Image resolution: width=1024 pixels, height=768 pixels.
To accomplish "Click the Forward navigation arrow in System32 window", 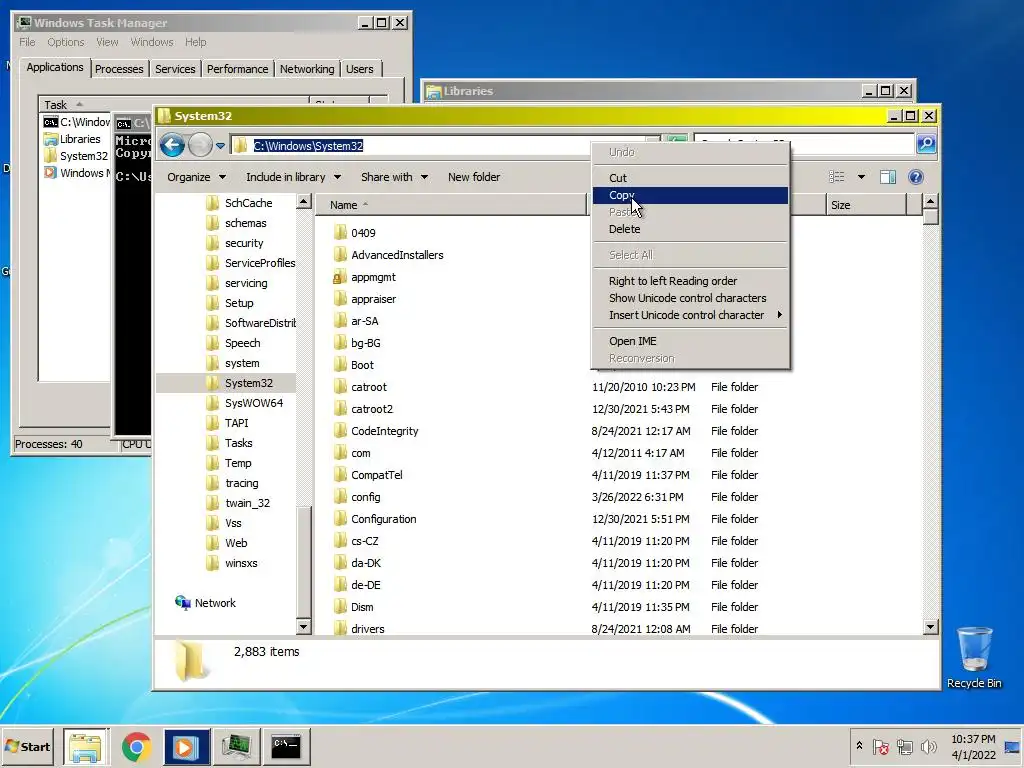I will pos(200,145).
